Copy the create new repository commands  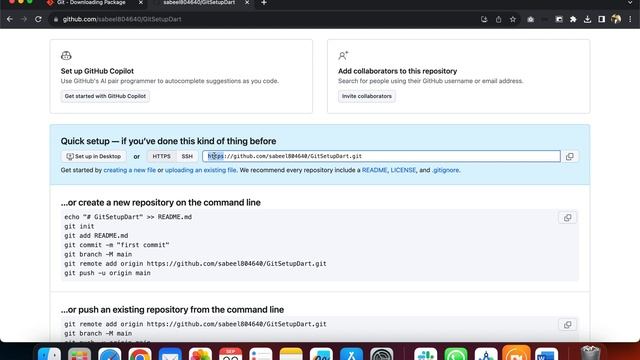point(567,218)
